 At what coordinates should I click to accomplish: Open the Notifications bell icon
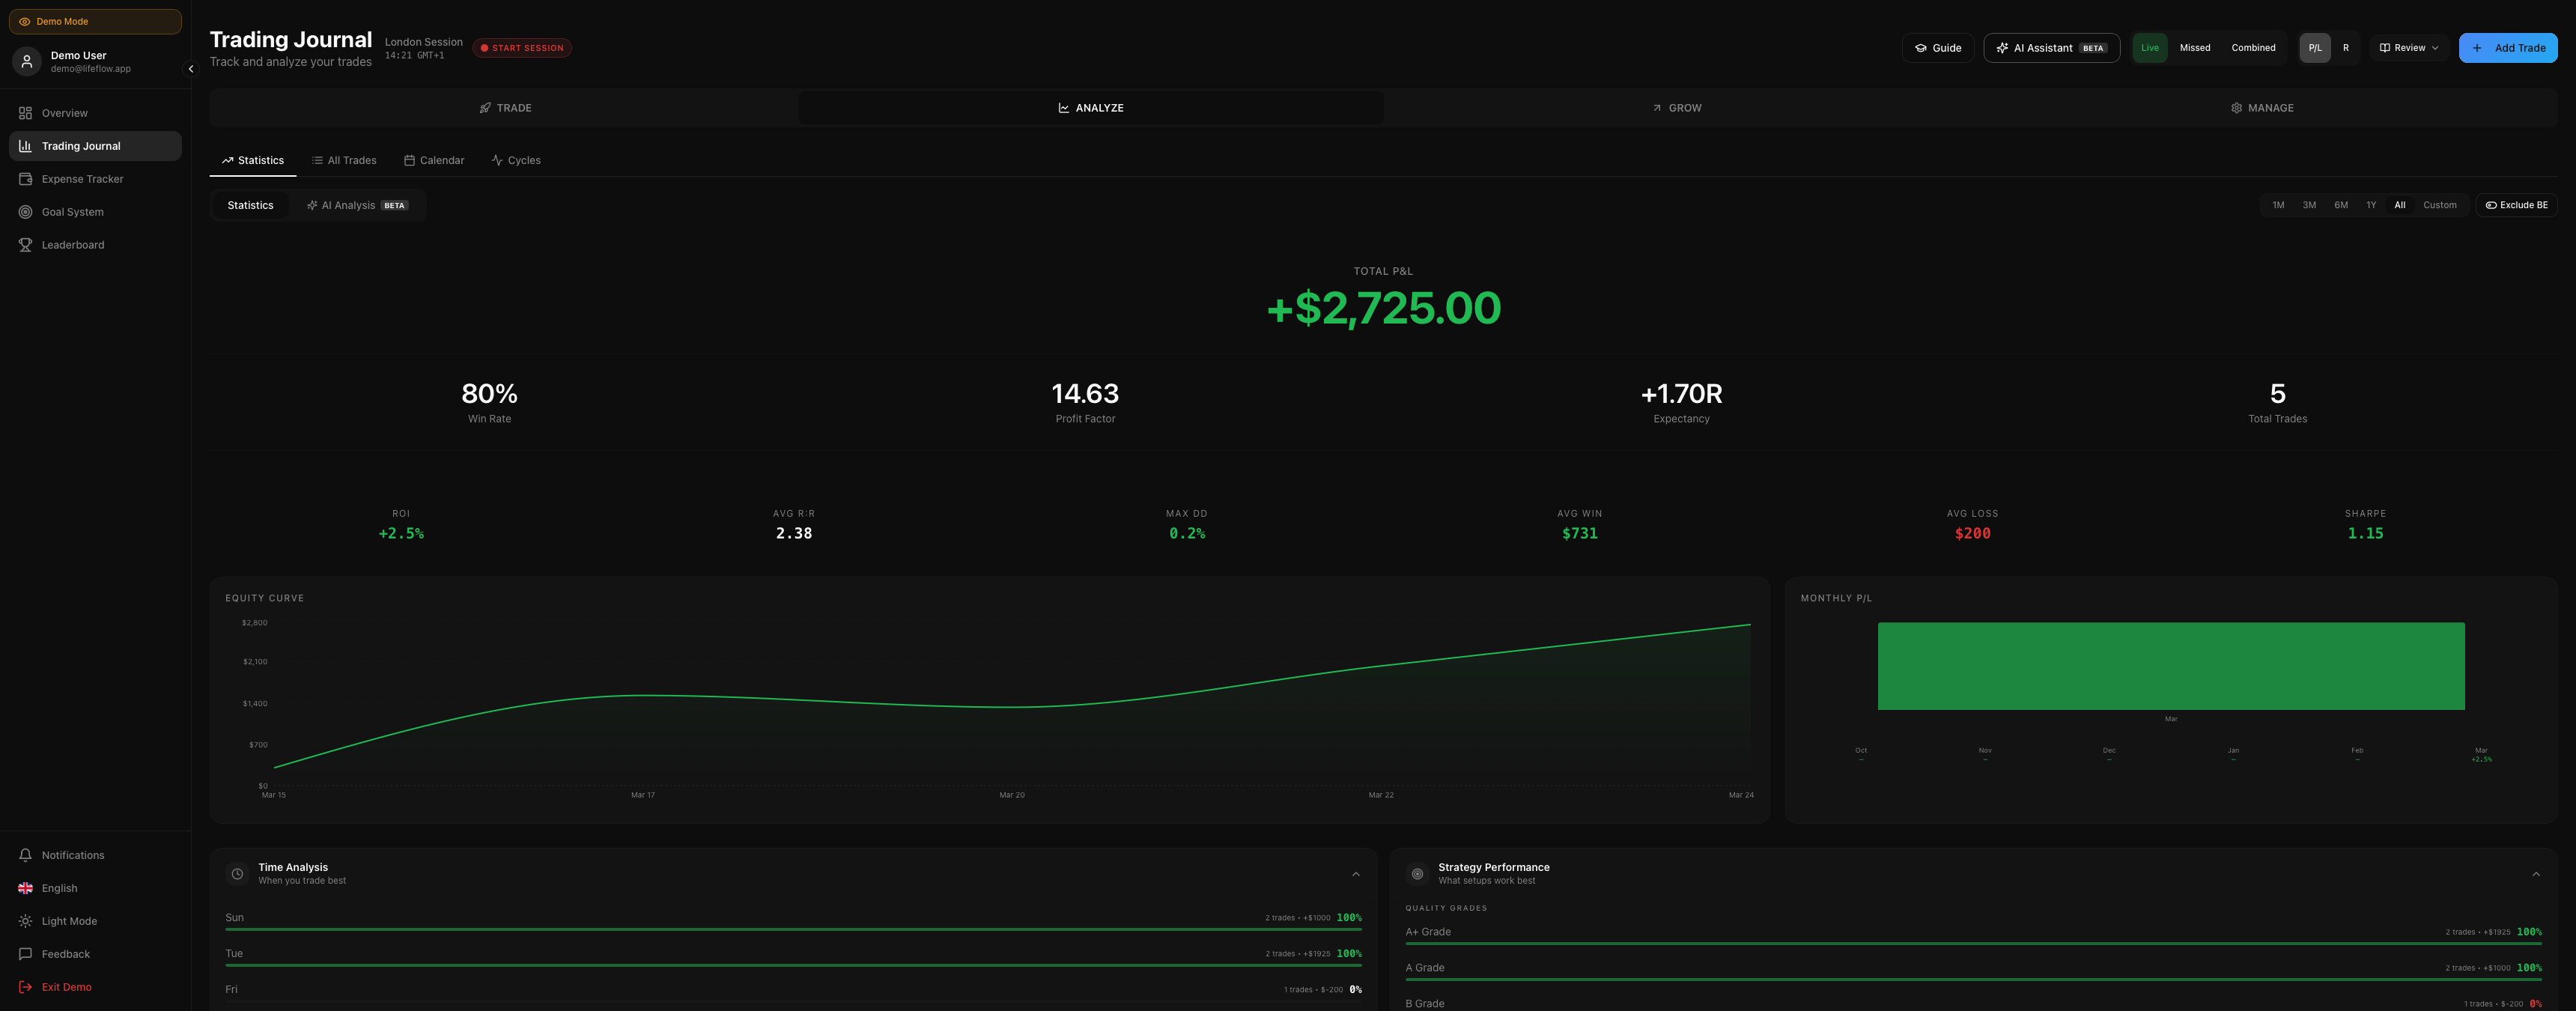[25, 855]
